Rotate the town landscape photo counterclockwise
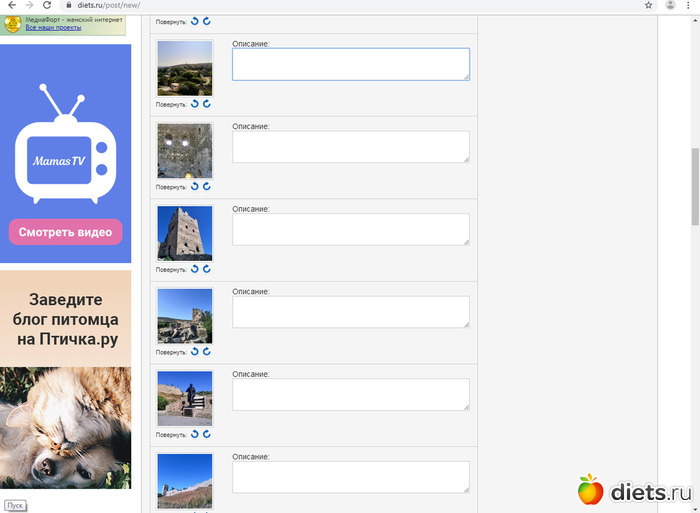The width and height of the screenshot is (700, 513). 195,104
